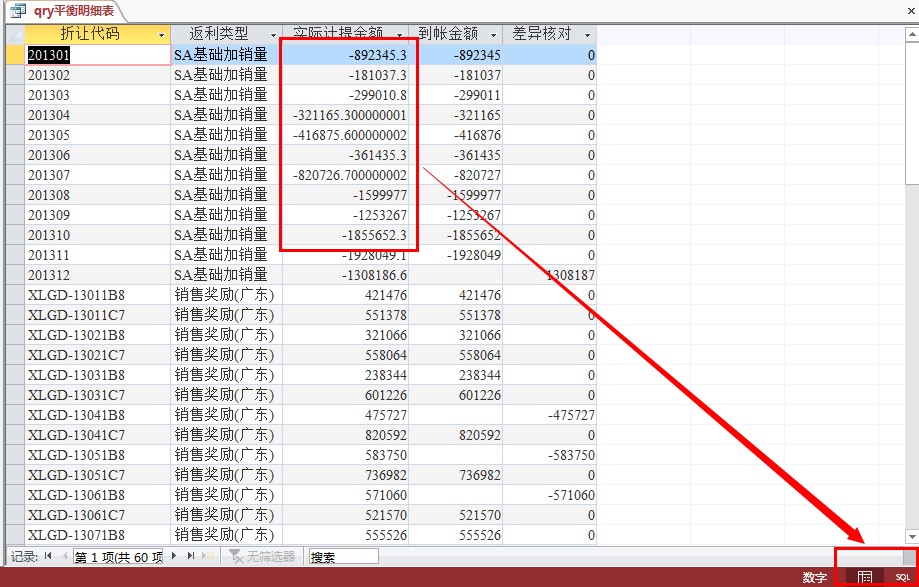The image size is (919, 587).
Task: Open 返利类型 column filter dropdown
Action: [272, 35]
